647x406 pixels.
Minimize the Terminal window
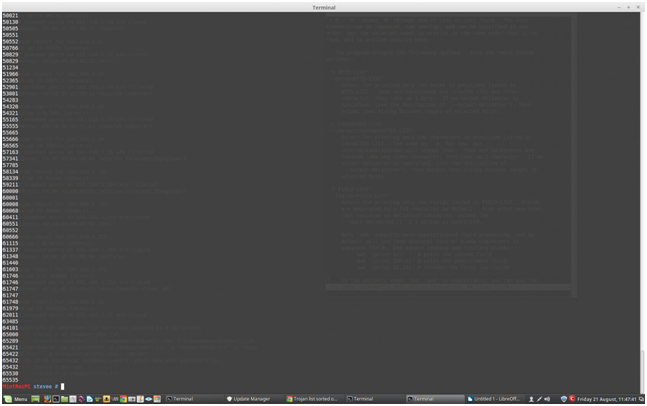(618, 7)
